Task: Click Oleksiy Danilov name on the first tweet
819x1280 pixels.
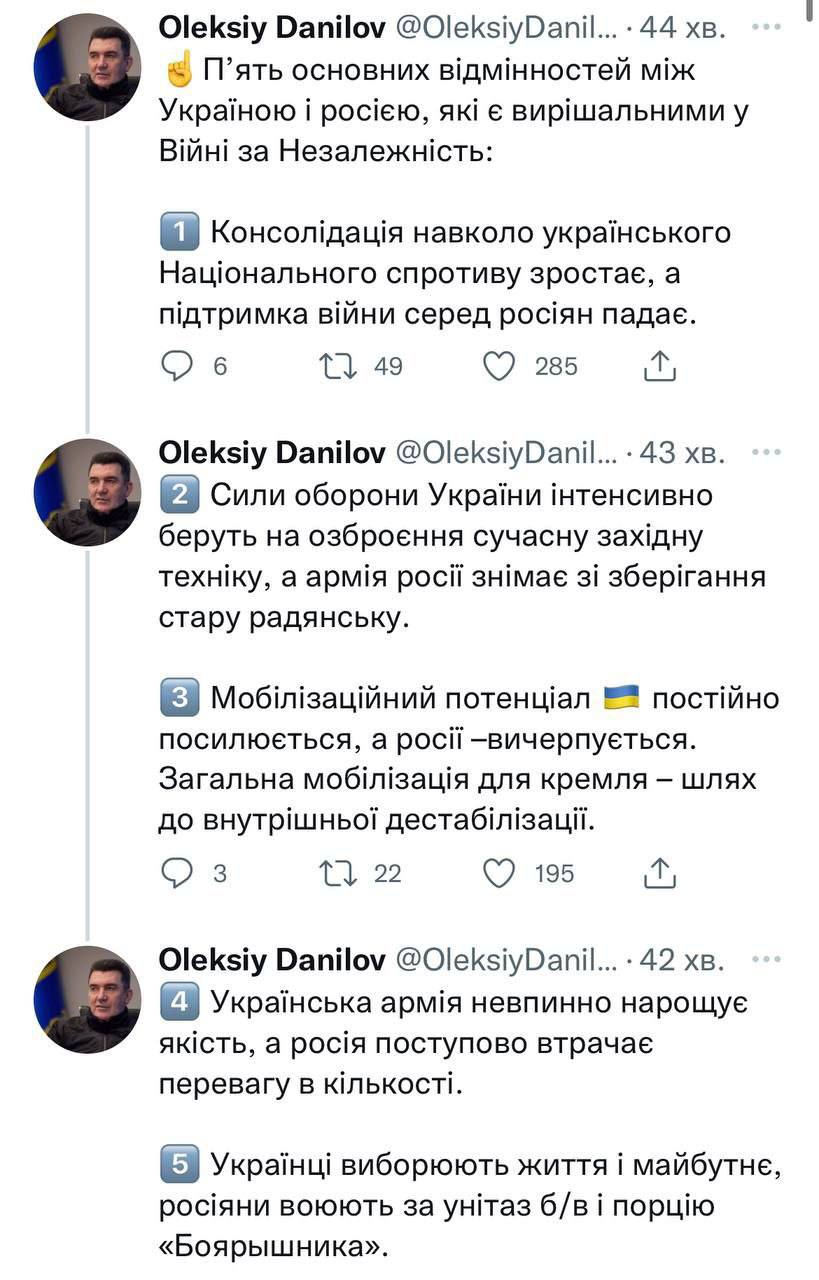Action: [272, 31]
